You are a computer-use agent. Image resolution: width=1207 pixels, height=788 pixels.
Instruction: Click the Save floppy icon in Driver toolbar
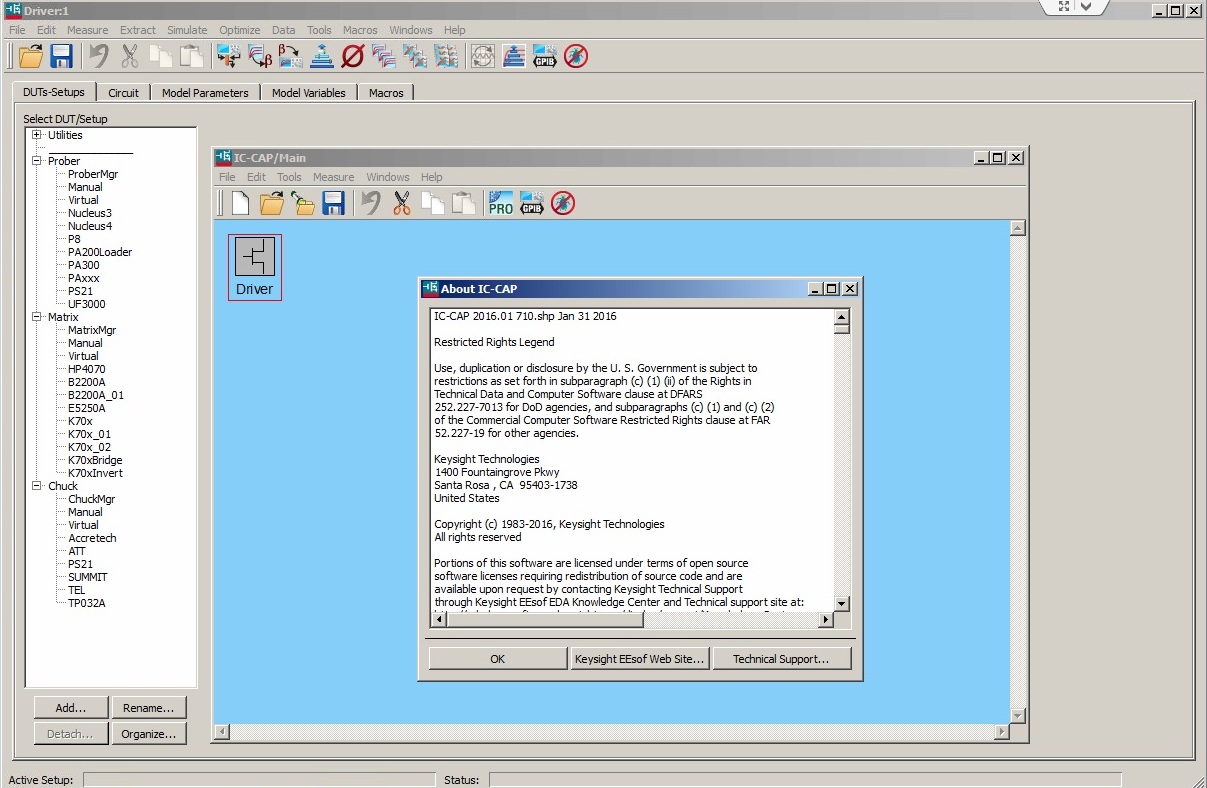[x=61, y=56]
